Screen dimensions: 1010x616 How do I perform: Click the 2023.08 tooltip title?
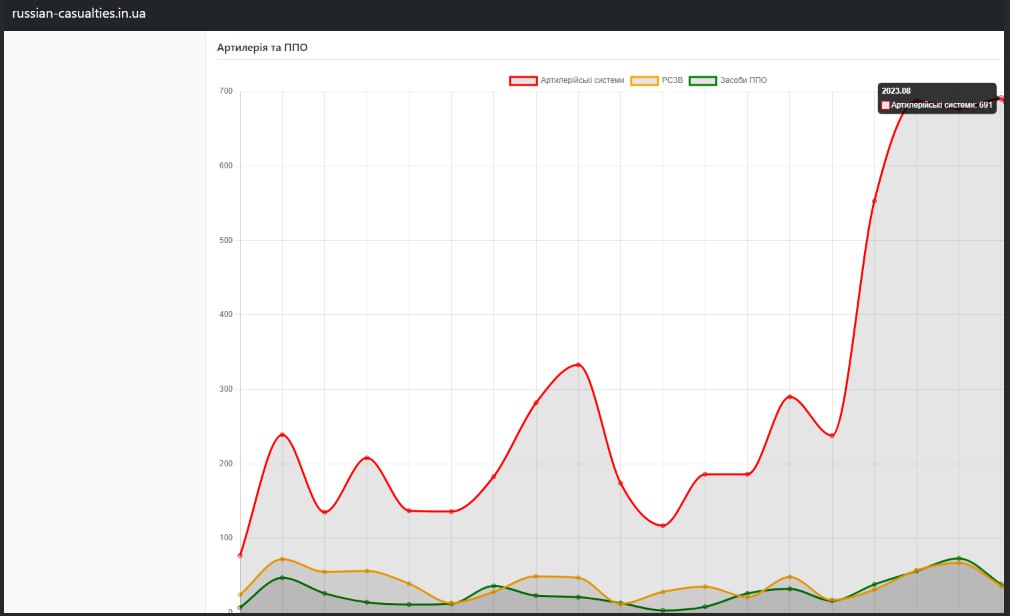point(896,91)
